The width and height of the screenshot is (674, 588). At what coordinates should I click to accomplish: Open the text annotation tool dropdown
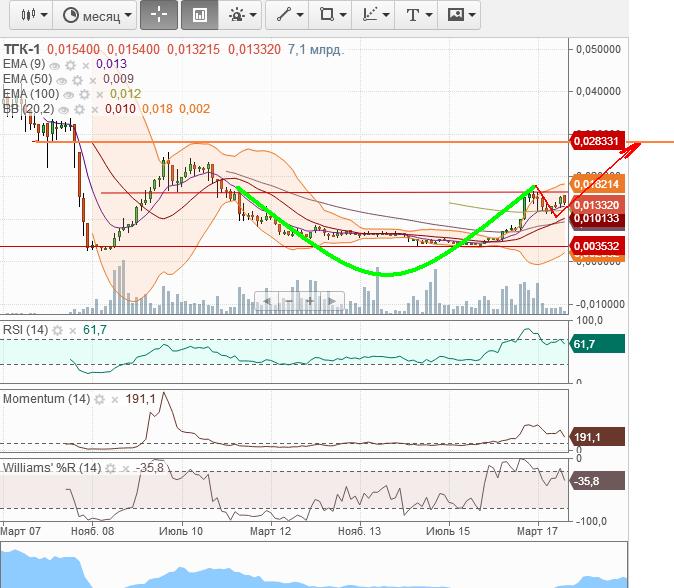click(x=417, y=15)
